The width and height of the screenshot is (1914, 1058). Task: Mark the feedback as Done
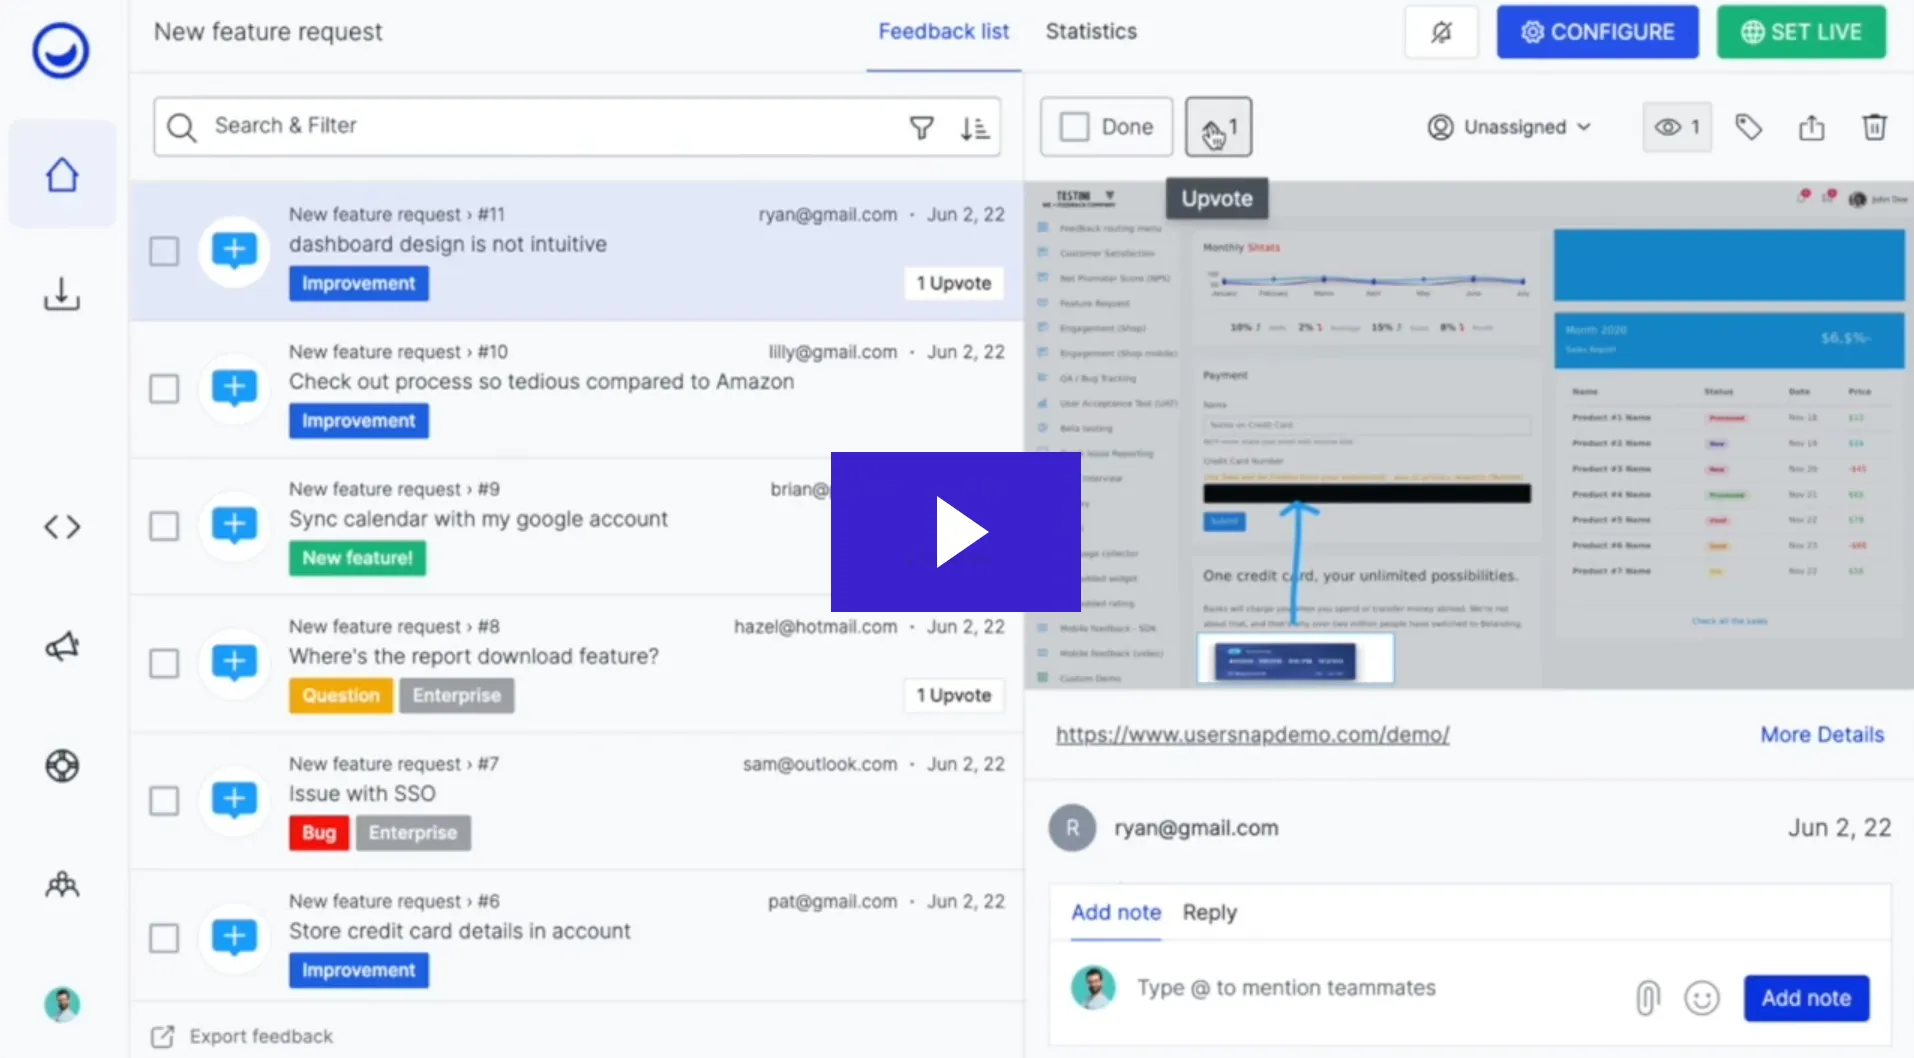click(1106, 127)
